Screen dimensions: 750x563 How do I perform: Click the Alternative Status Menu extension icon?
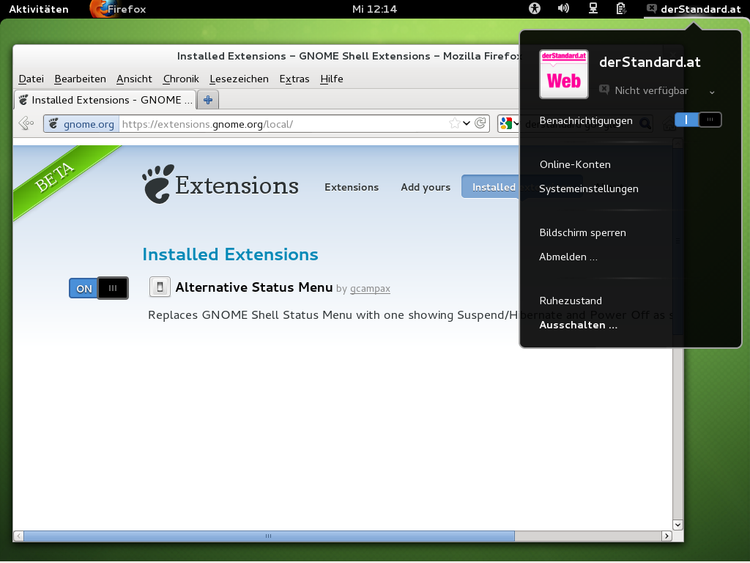pos(159,288)
